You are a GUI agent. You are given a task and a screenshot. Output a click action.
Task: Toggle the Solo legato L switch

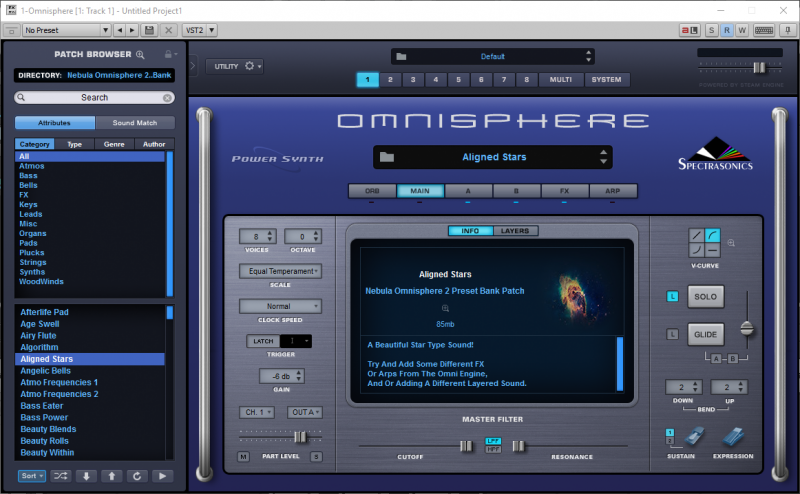pos(672,297)
